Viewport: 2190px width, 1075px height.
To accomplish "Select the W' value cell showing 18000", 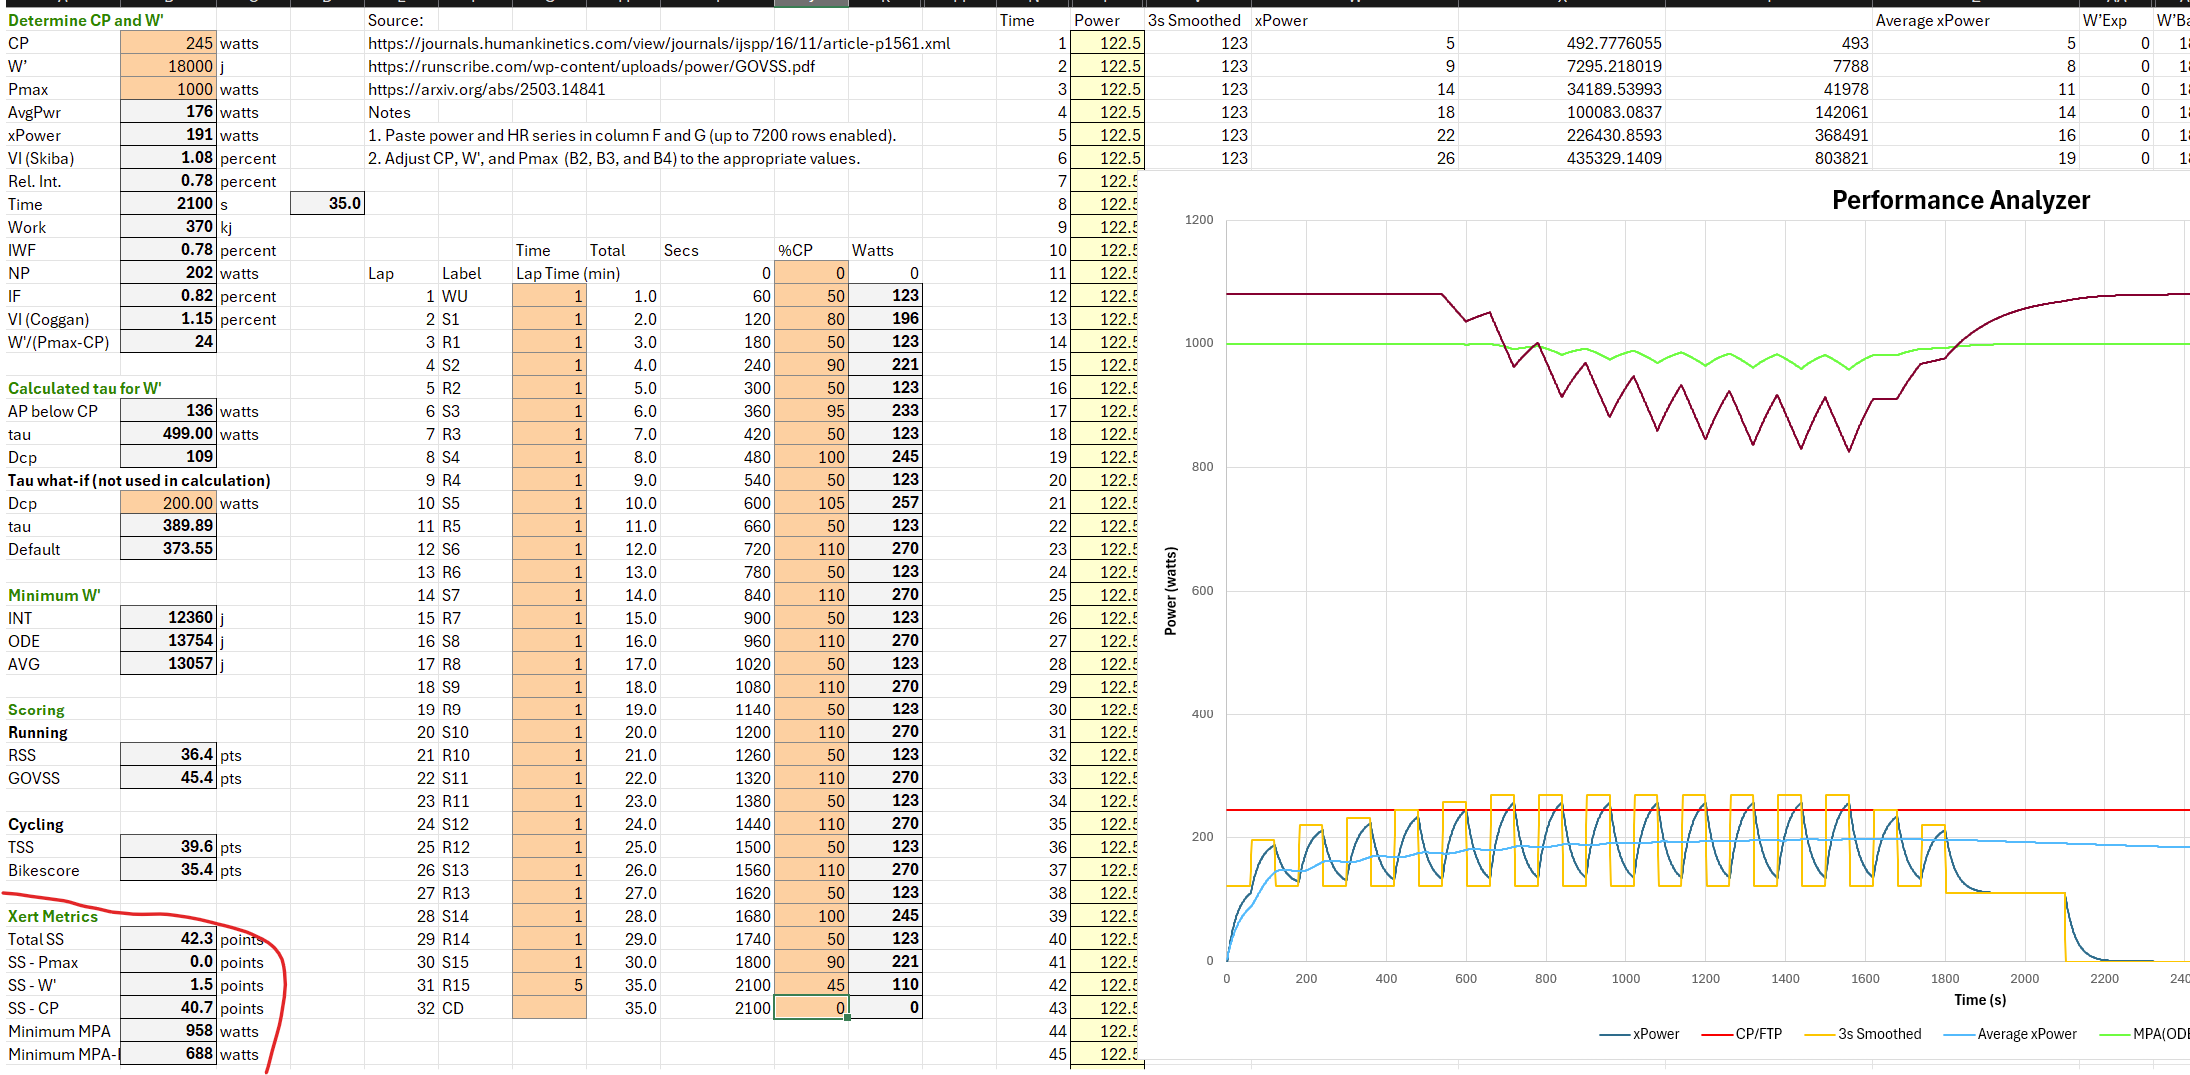I will pos(168,66).
